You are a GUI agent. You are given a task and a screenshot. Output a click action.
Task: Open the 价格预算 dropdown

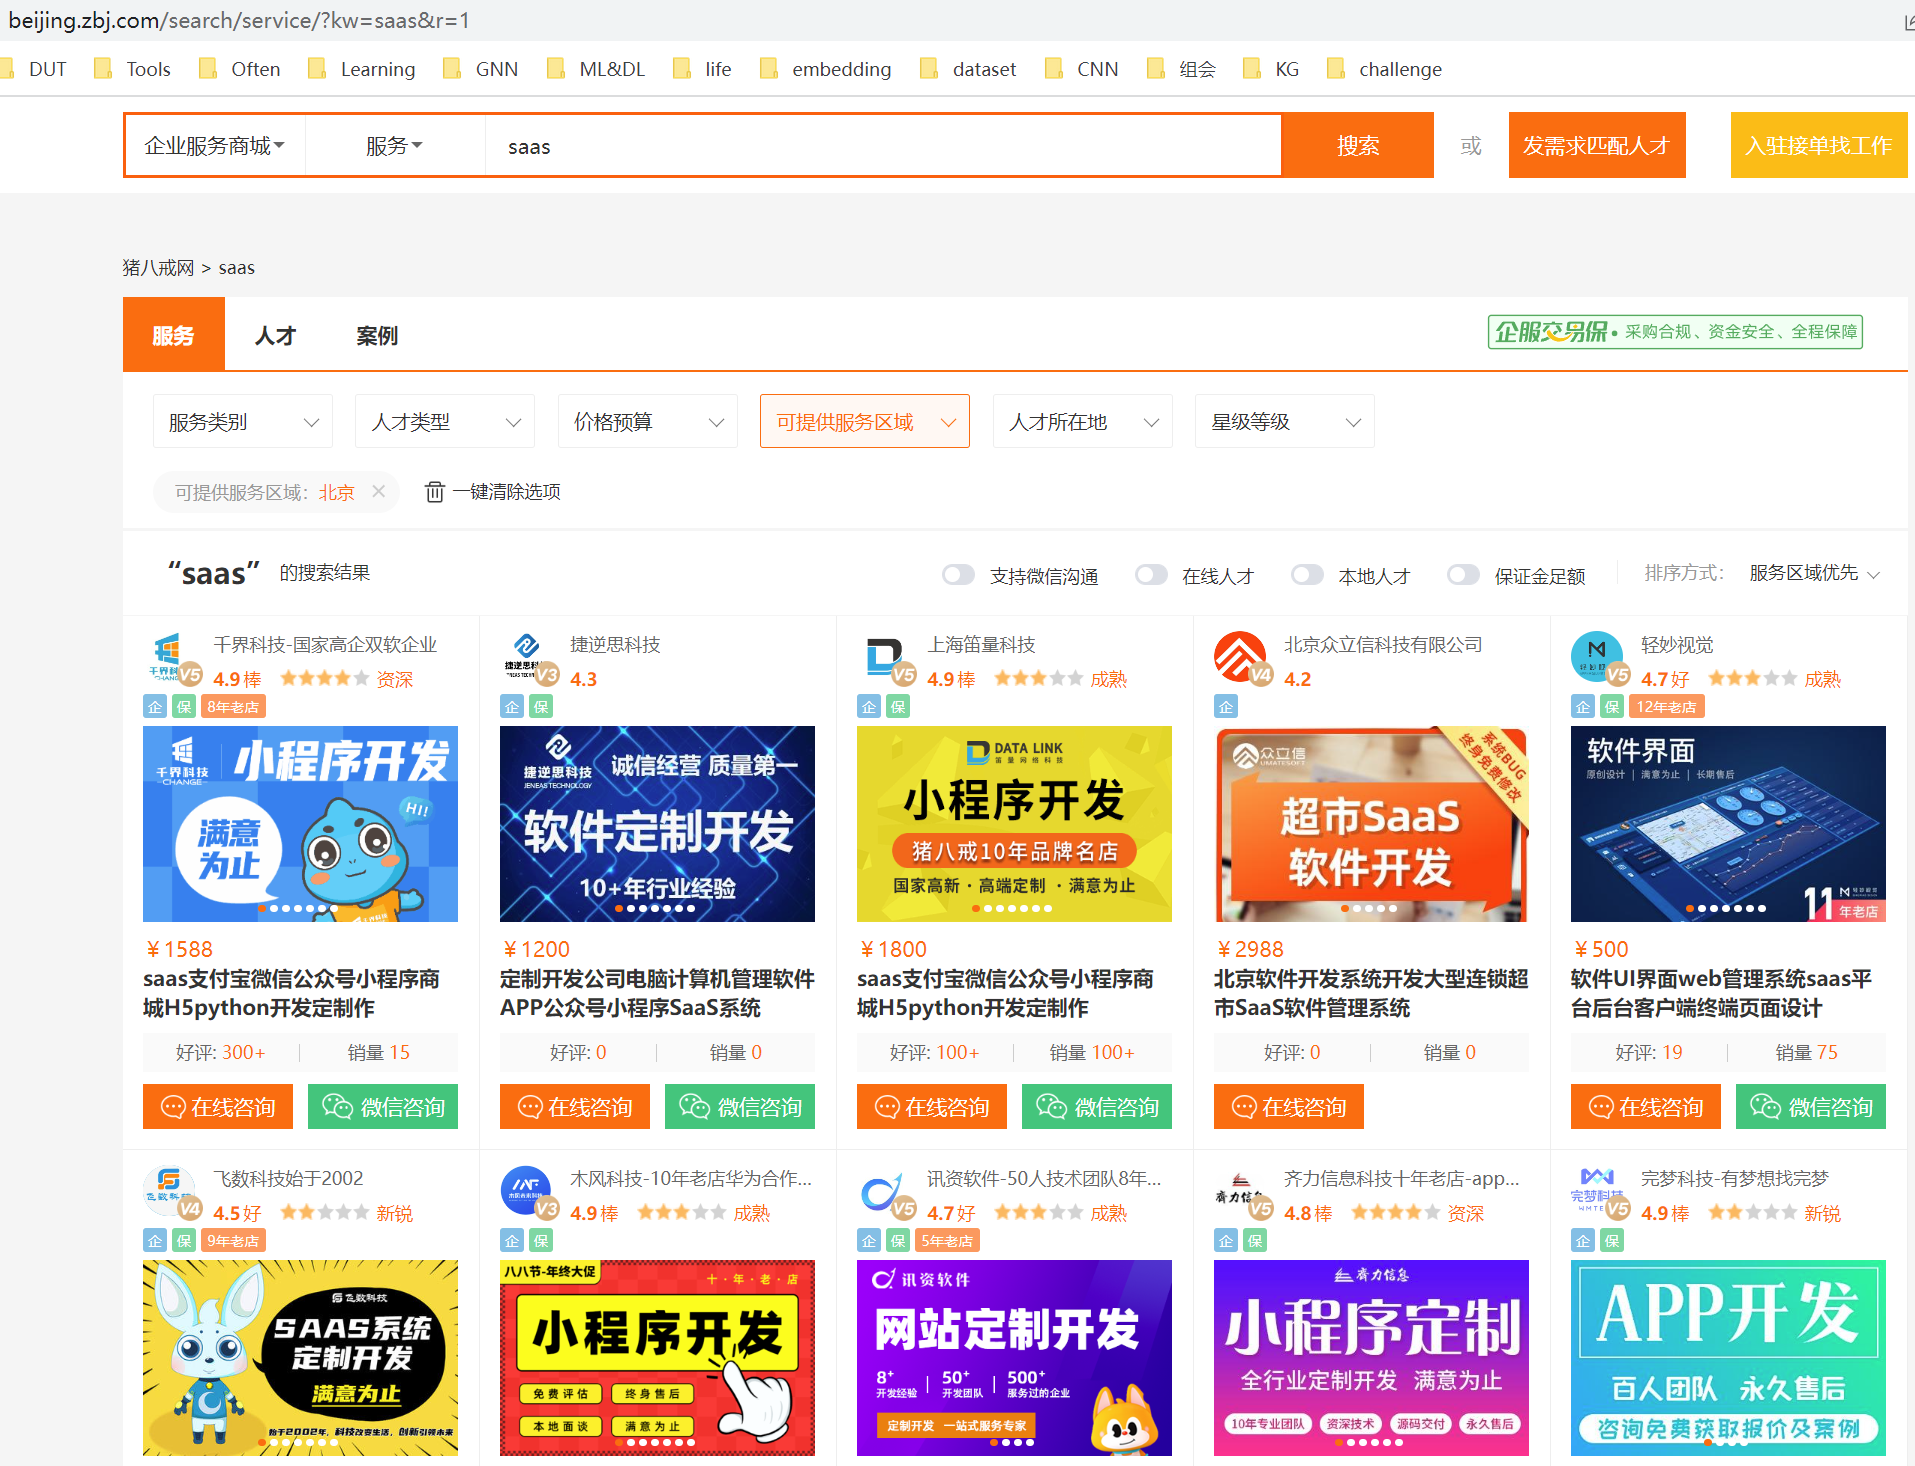pyautogui.click(x=647, y=421)
